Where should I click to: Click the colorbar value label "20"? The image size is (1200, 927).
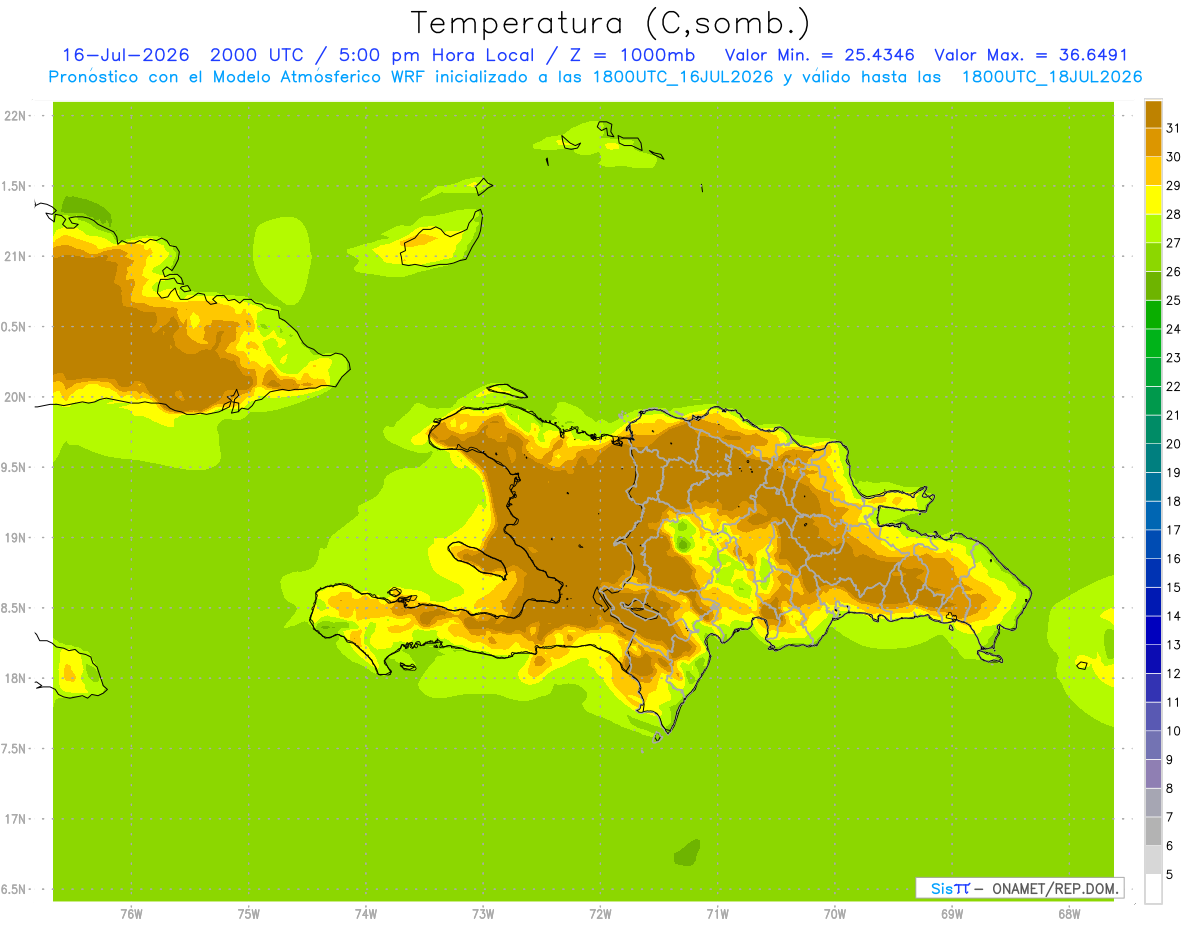click(1173, 444)
